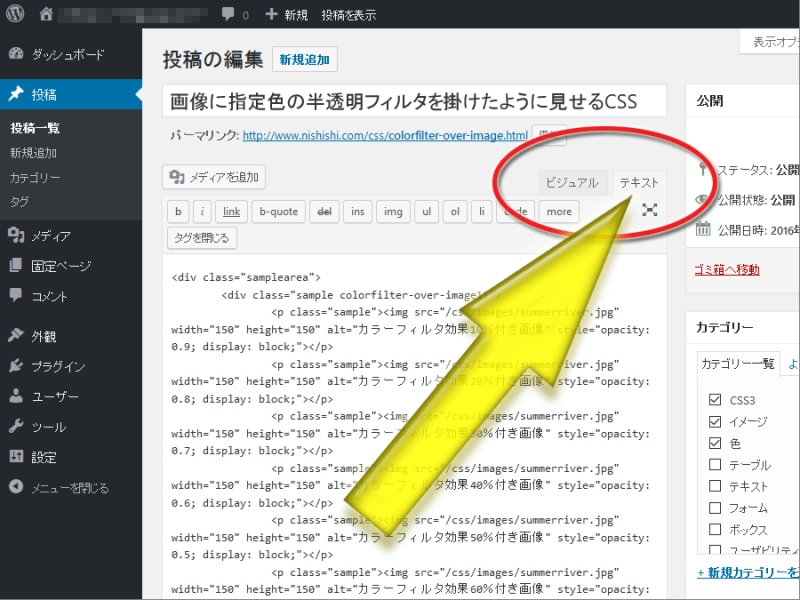Switch to the テキスト editor tab

click(x=639, y=182)
